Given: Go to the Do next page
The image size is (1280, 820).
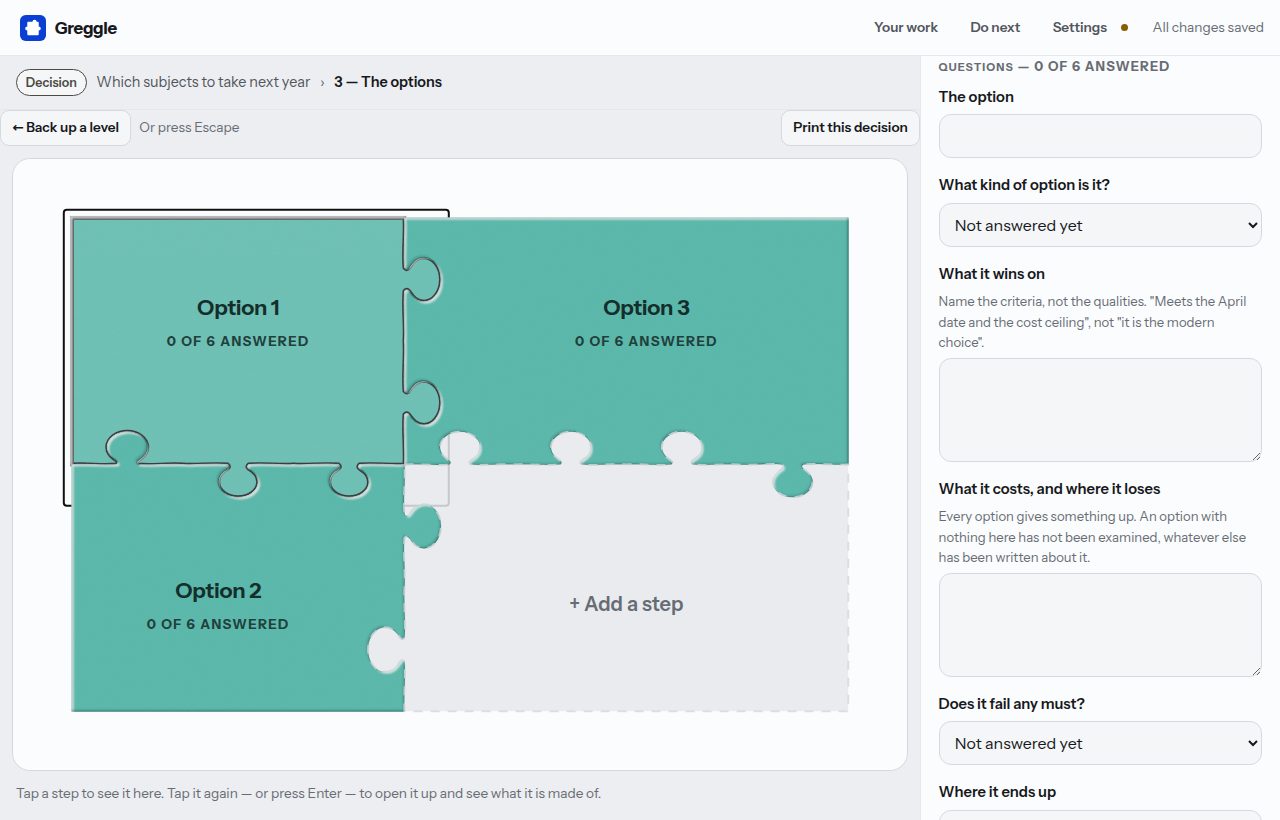Looking at the screenshot, I should coord(995,27).
